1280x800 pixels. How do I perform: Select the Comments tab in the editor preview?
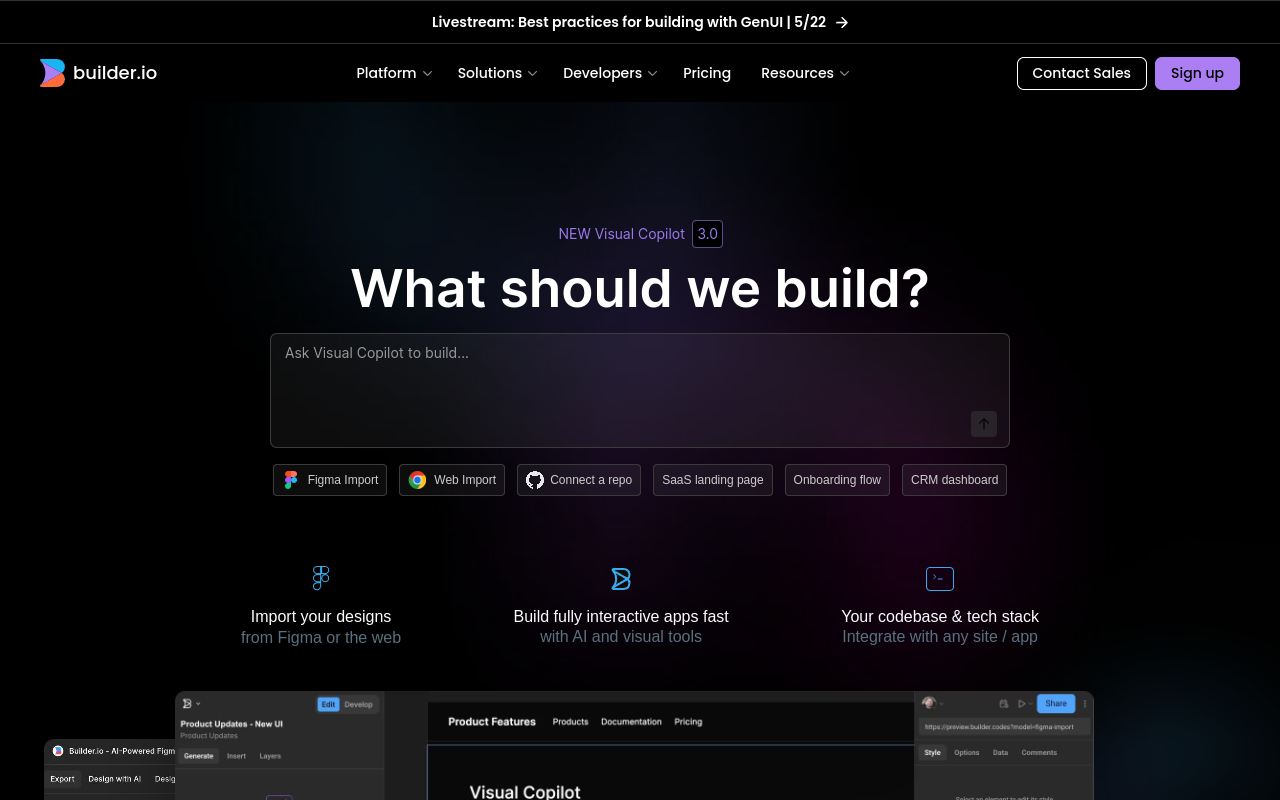pyautogui.click(x=1039, y=752)
